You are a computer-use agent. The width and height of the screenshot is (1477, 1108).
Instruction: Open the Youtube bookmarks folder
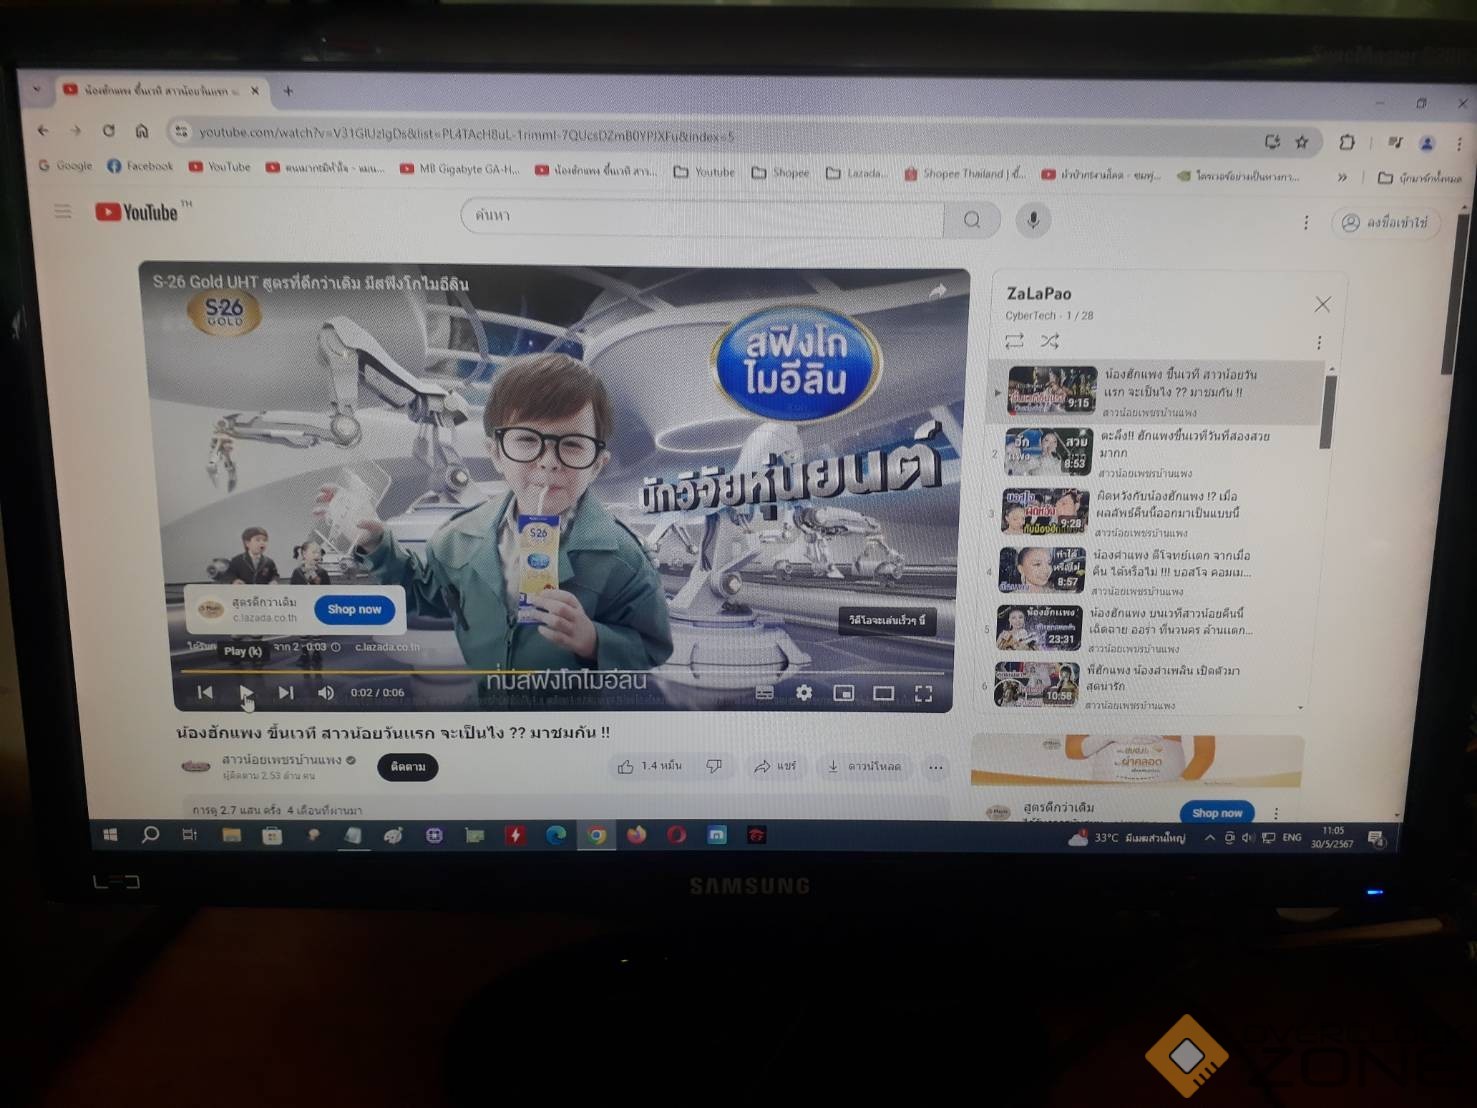704,172
